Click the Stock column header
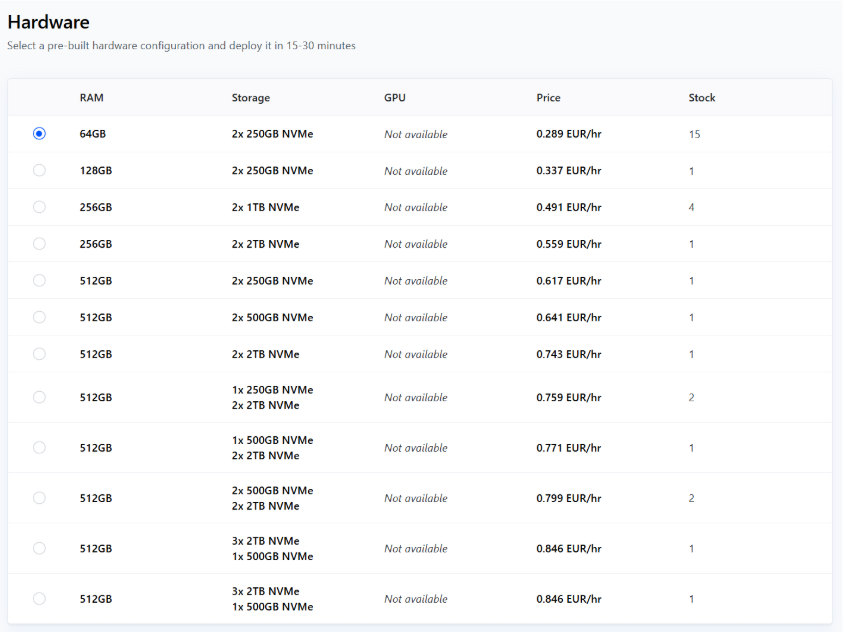845x632 pixels. tap(701, 98)
